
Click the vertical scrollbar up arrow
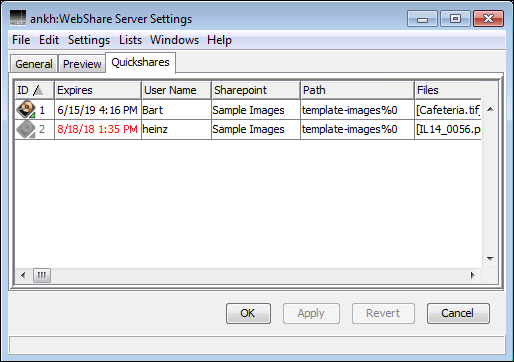pyautogui.click(x=490, y=109)
